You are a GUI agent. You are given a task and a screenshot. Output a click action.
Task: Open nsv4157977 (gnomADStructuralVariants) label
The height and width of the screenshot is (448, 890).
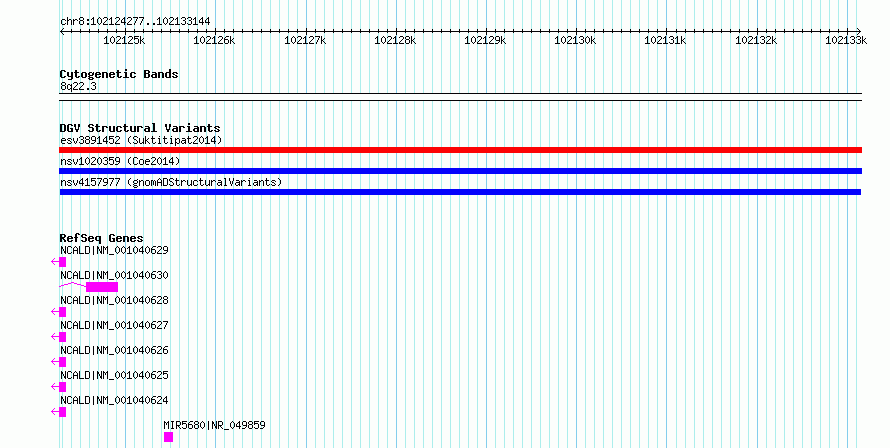(171, 182)
